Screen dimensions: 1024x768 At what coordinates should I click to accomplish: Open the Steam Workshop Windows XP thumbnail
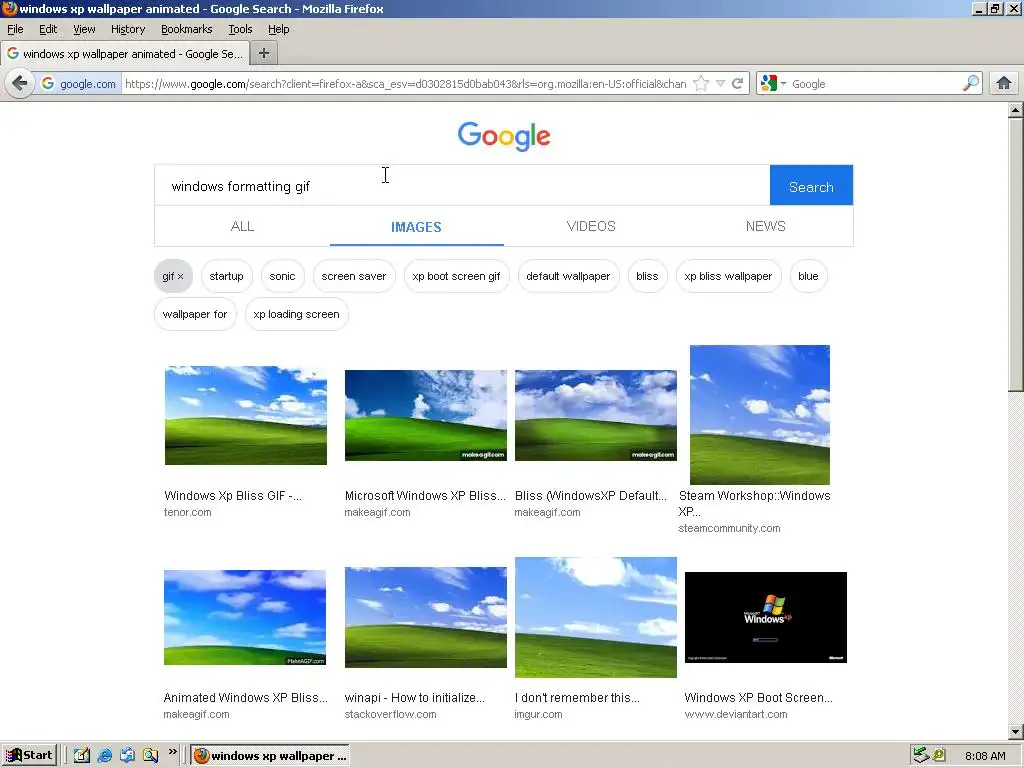pyautogui.click(x=760, y=415)
